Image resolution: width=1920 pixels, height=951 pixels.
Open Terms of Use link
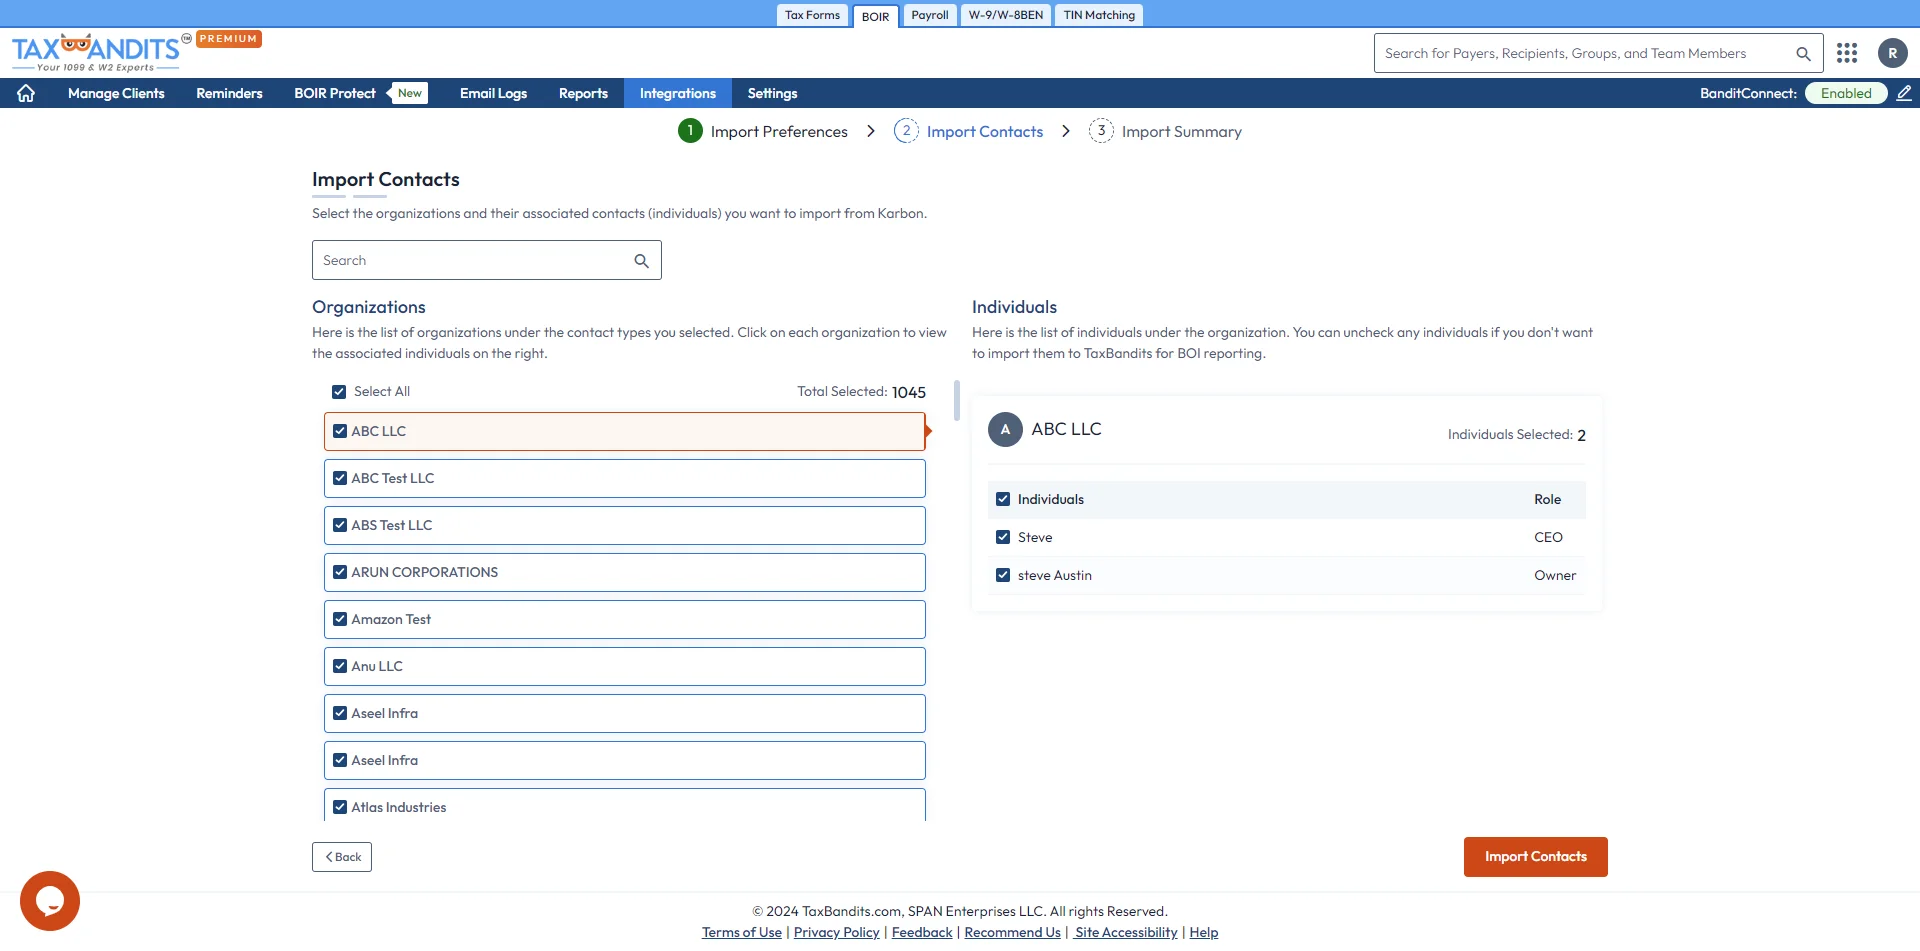pos(742,932)
